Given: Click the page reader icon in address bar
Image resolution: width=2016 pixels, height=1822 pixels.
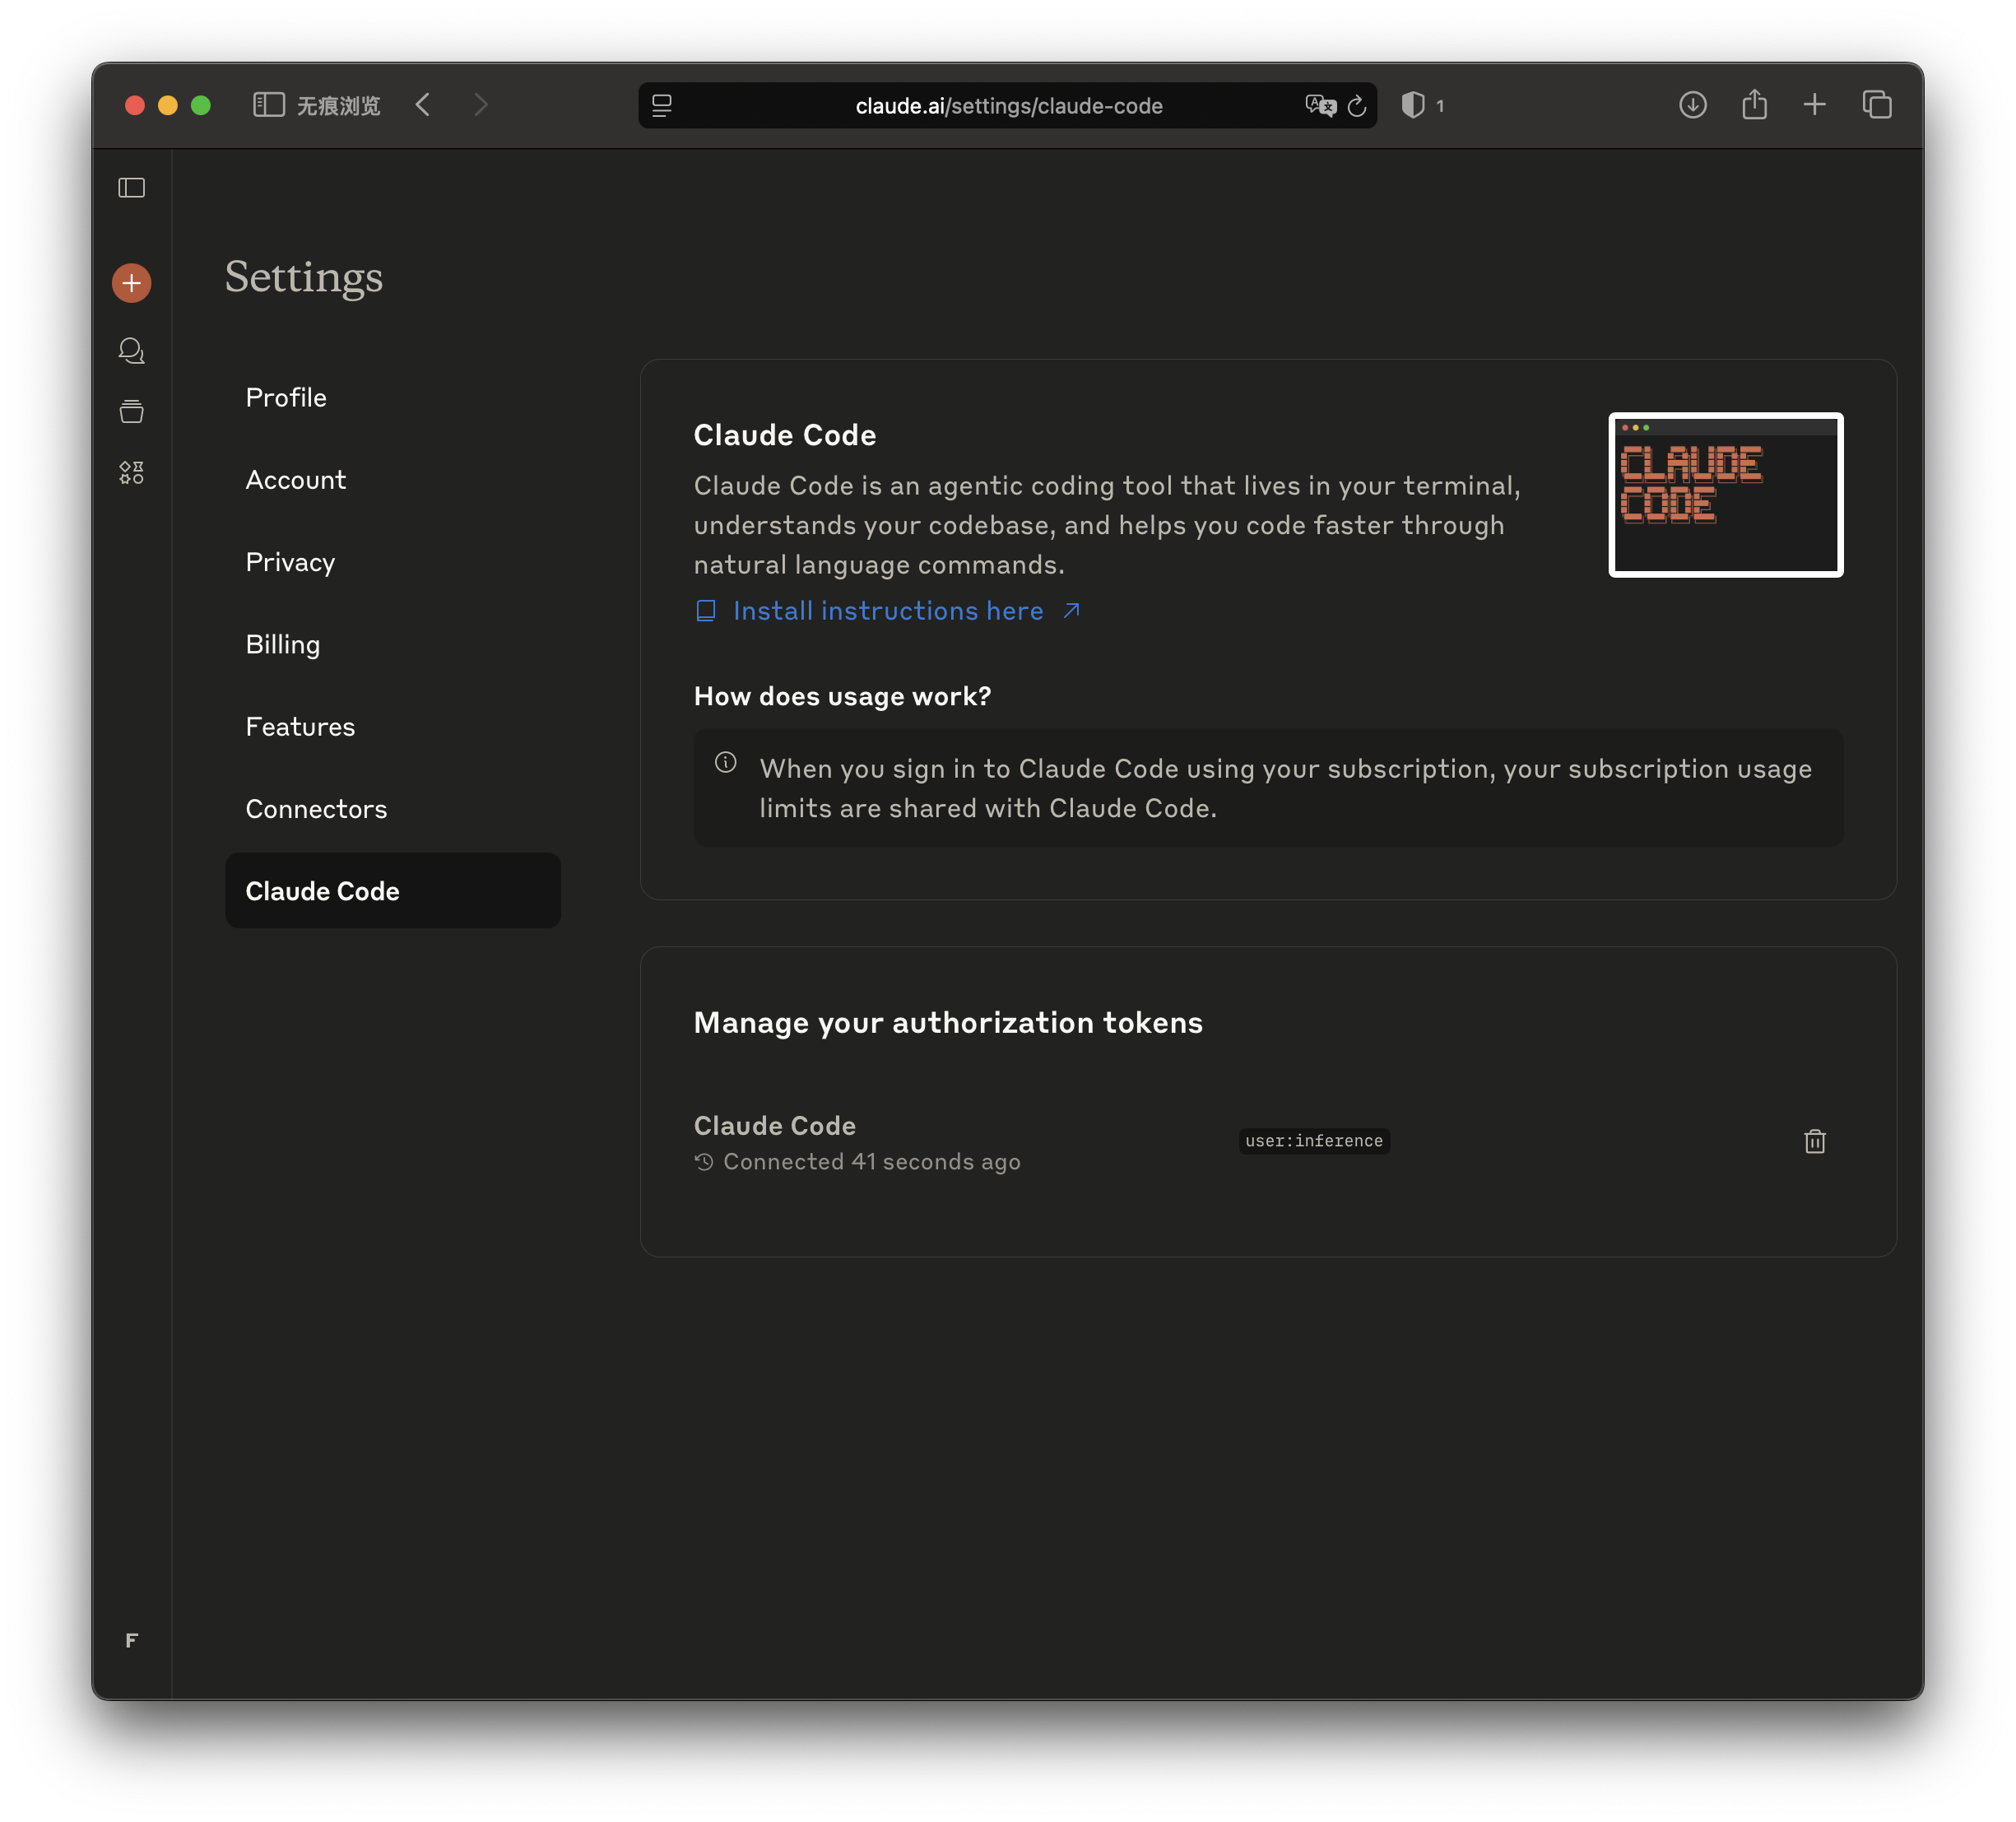Looking at the screenshot, I should [x=662, y=105].
